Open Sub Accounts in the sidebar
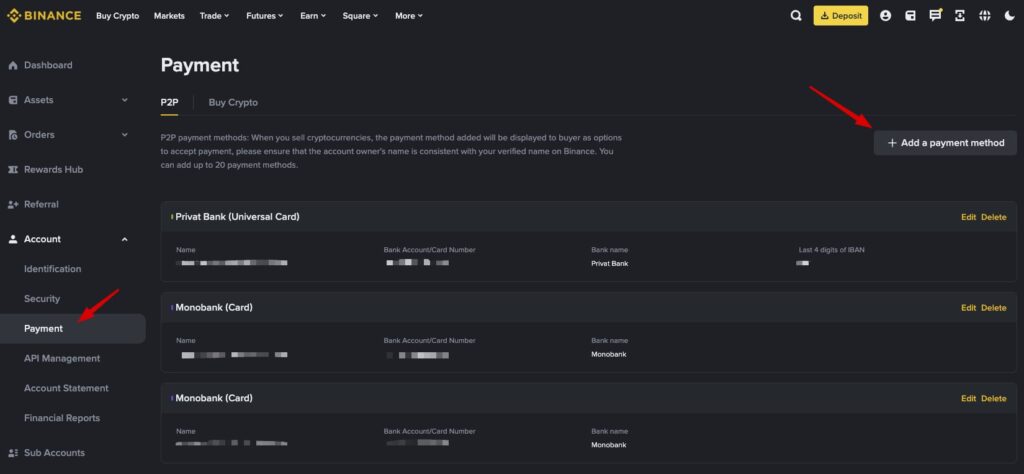This screenshot has height=474, width=1024. point(54,452)
